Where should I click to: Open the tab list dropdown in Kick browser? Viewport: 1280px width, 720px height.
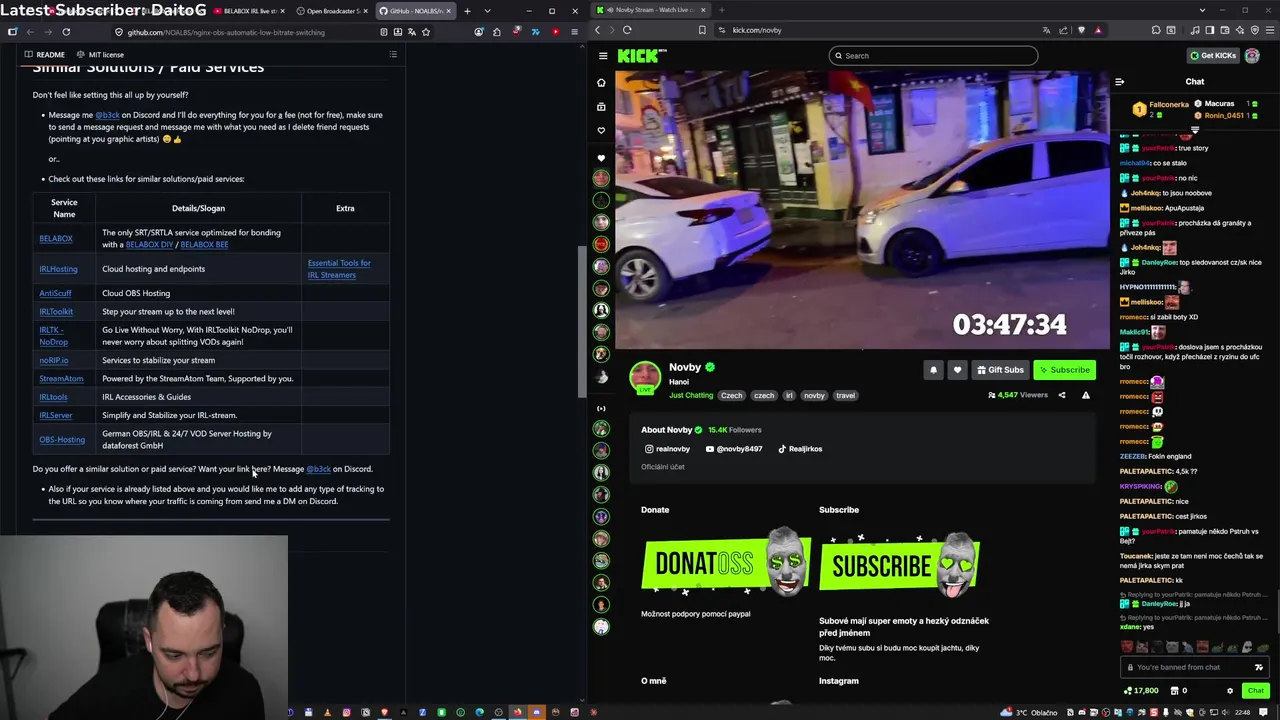(1202, 10)
